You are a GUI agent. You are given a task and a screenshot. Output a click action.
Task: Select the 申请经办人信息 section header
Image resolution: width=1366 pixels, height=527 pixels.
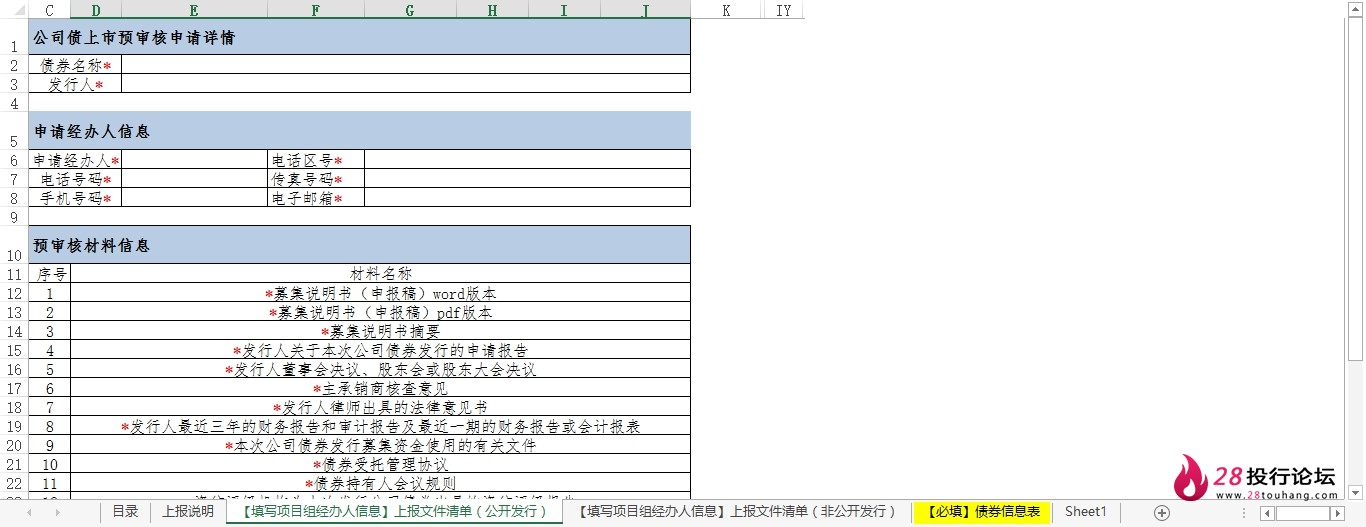359,131
